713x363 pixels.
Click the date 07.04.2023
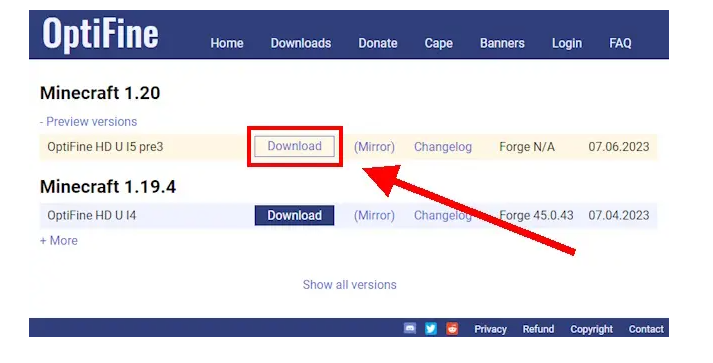[x=619, y=215]
